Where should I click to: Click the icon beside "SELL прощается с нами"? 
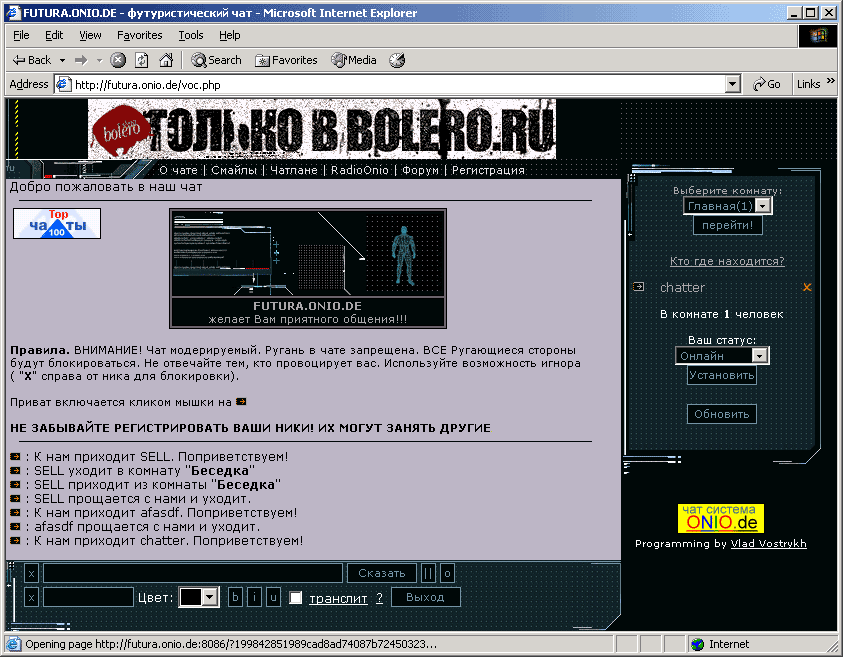pyautogui.click(x=15, y=498)
